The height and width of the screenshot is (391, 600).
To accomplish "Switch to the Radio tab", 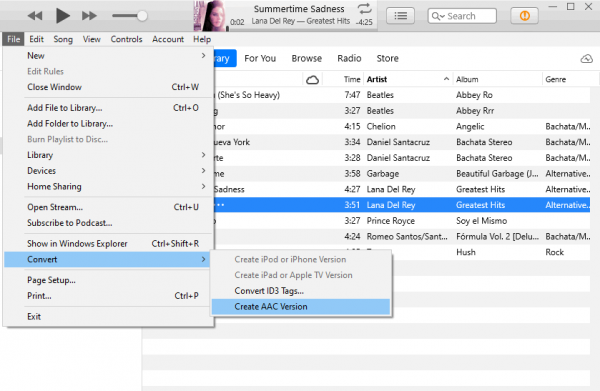I will pos(349,58).
